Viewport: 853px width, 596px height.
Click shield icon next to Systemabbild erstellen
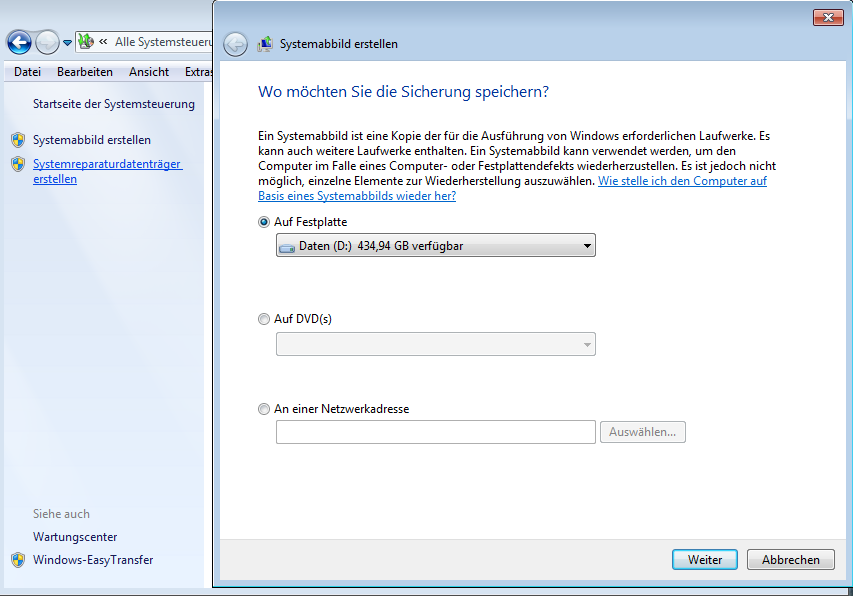coord(18,140)
